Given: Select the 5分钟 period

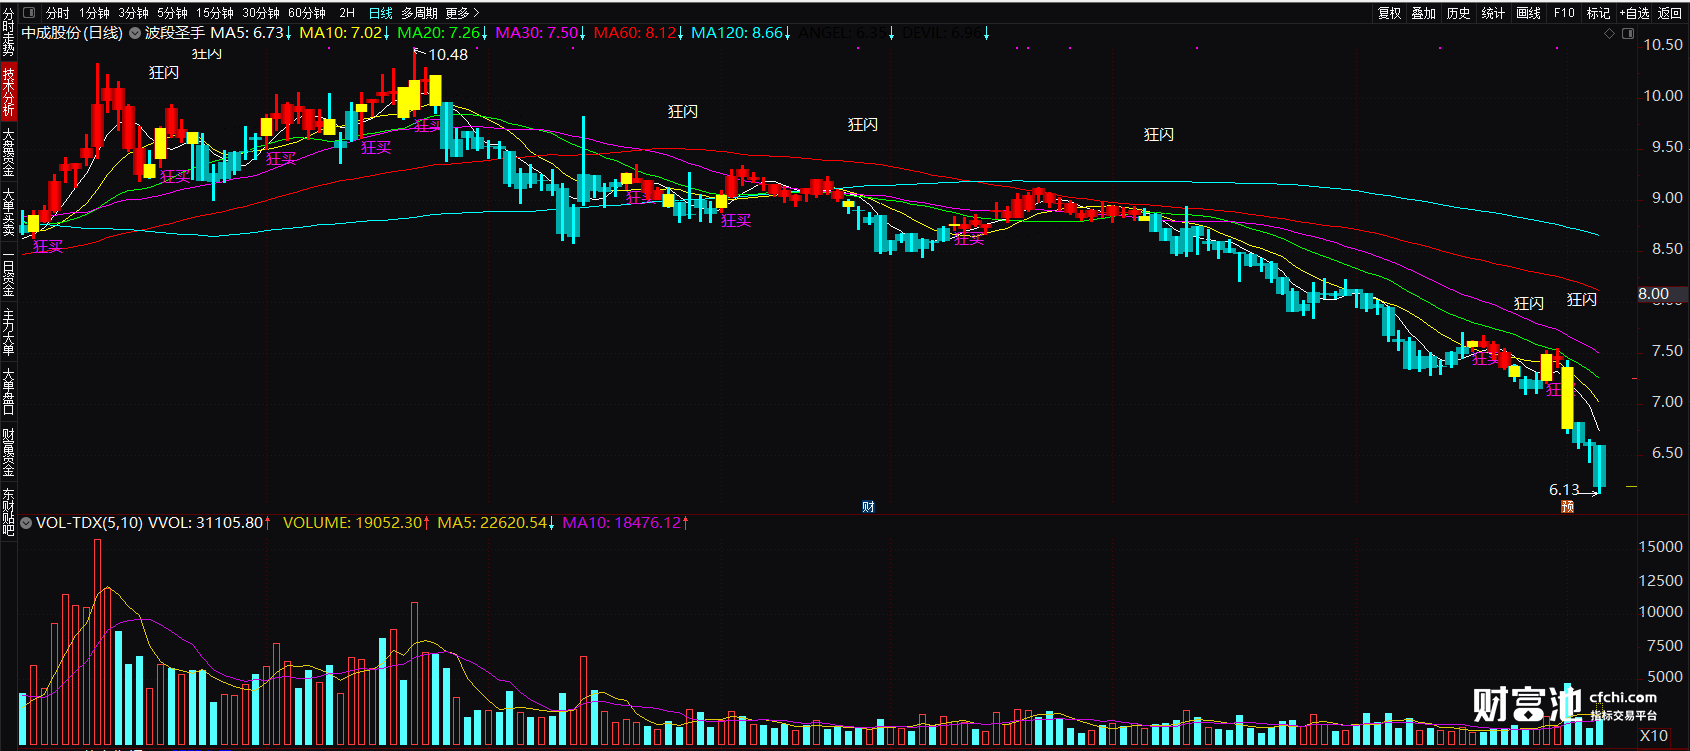Looking at the screenshot, I should (x=172, y=13).
